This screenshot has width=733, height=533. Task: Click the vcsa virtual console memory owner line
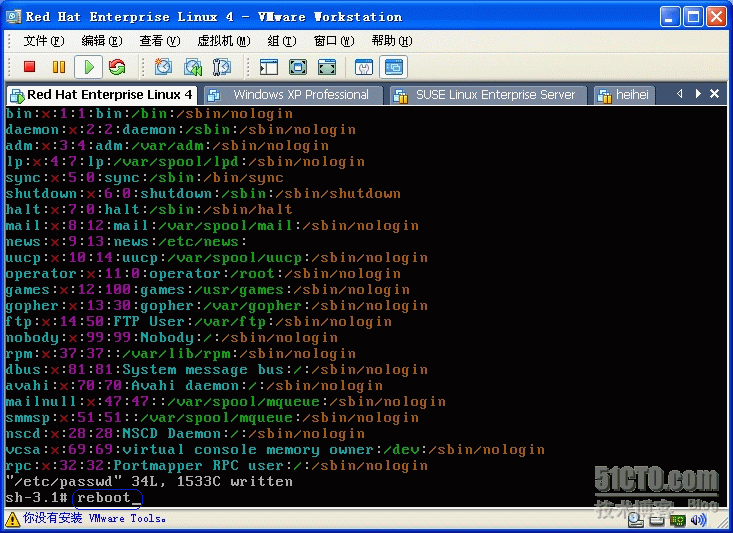click(x=275, y=450)
